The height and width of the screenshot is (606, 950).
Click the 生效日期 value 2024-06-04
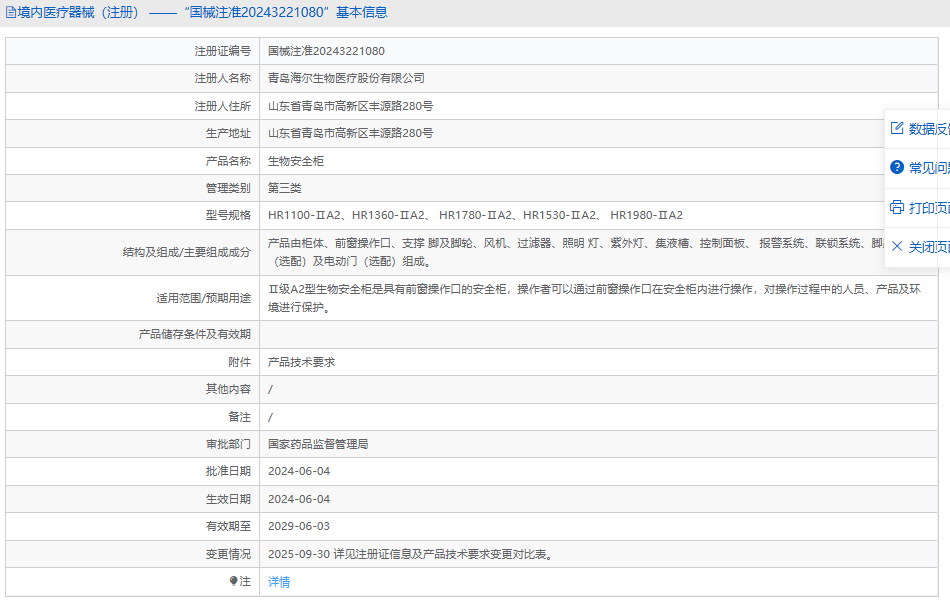[299, 499]
